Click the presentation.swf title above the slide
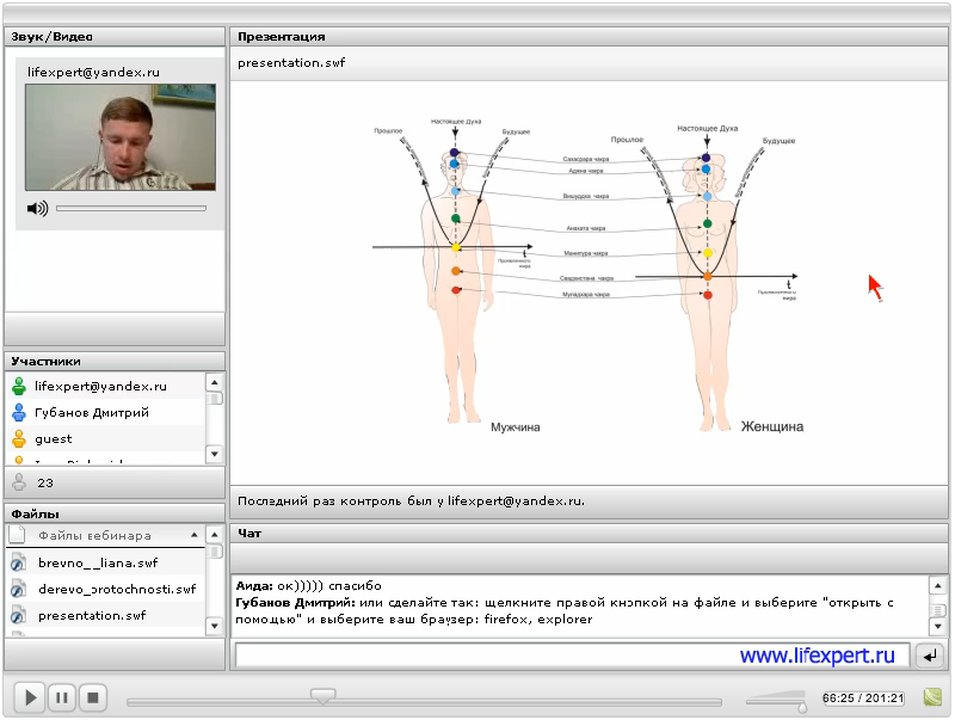 point(291,63)
